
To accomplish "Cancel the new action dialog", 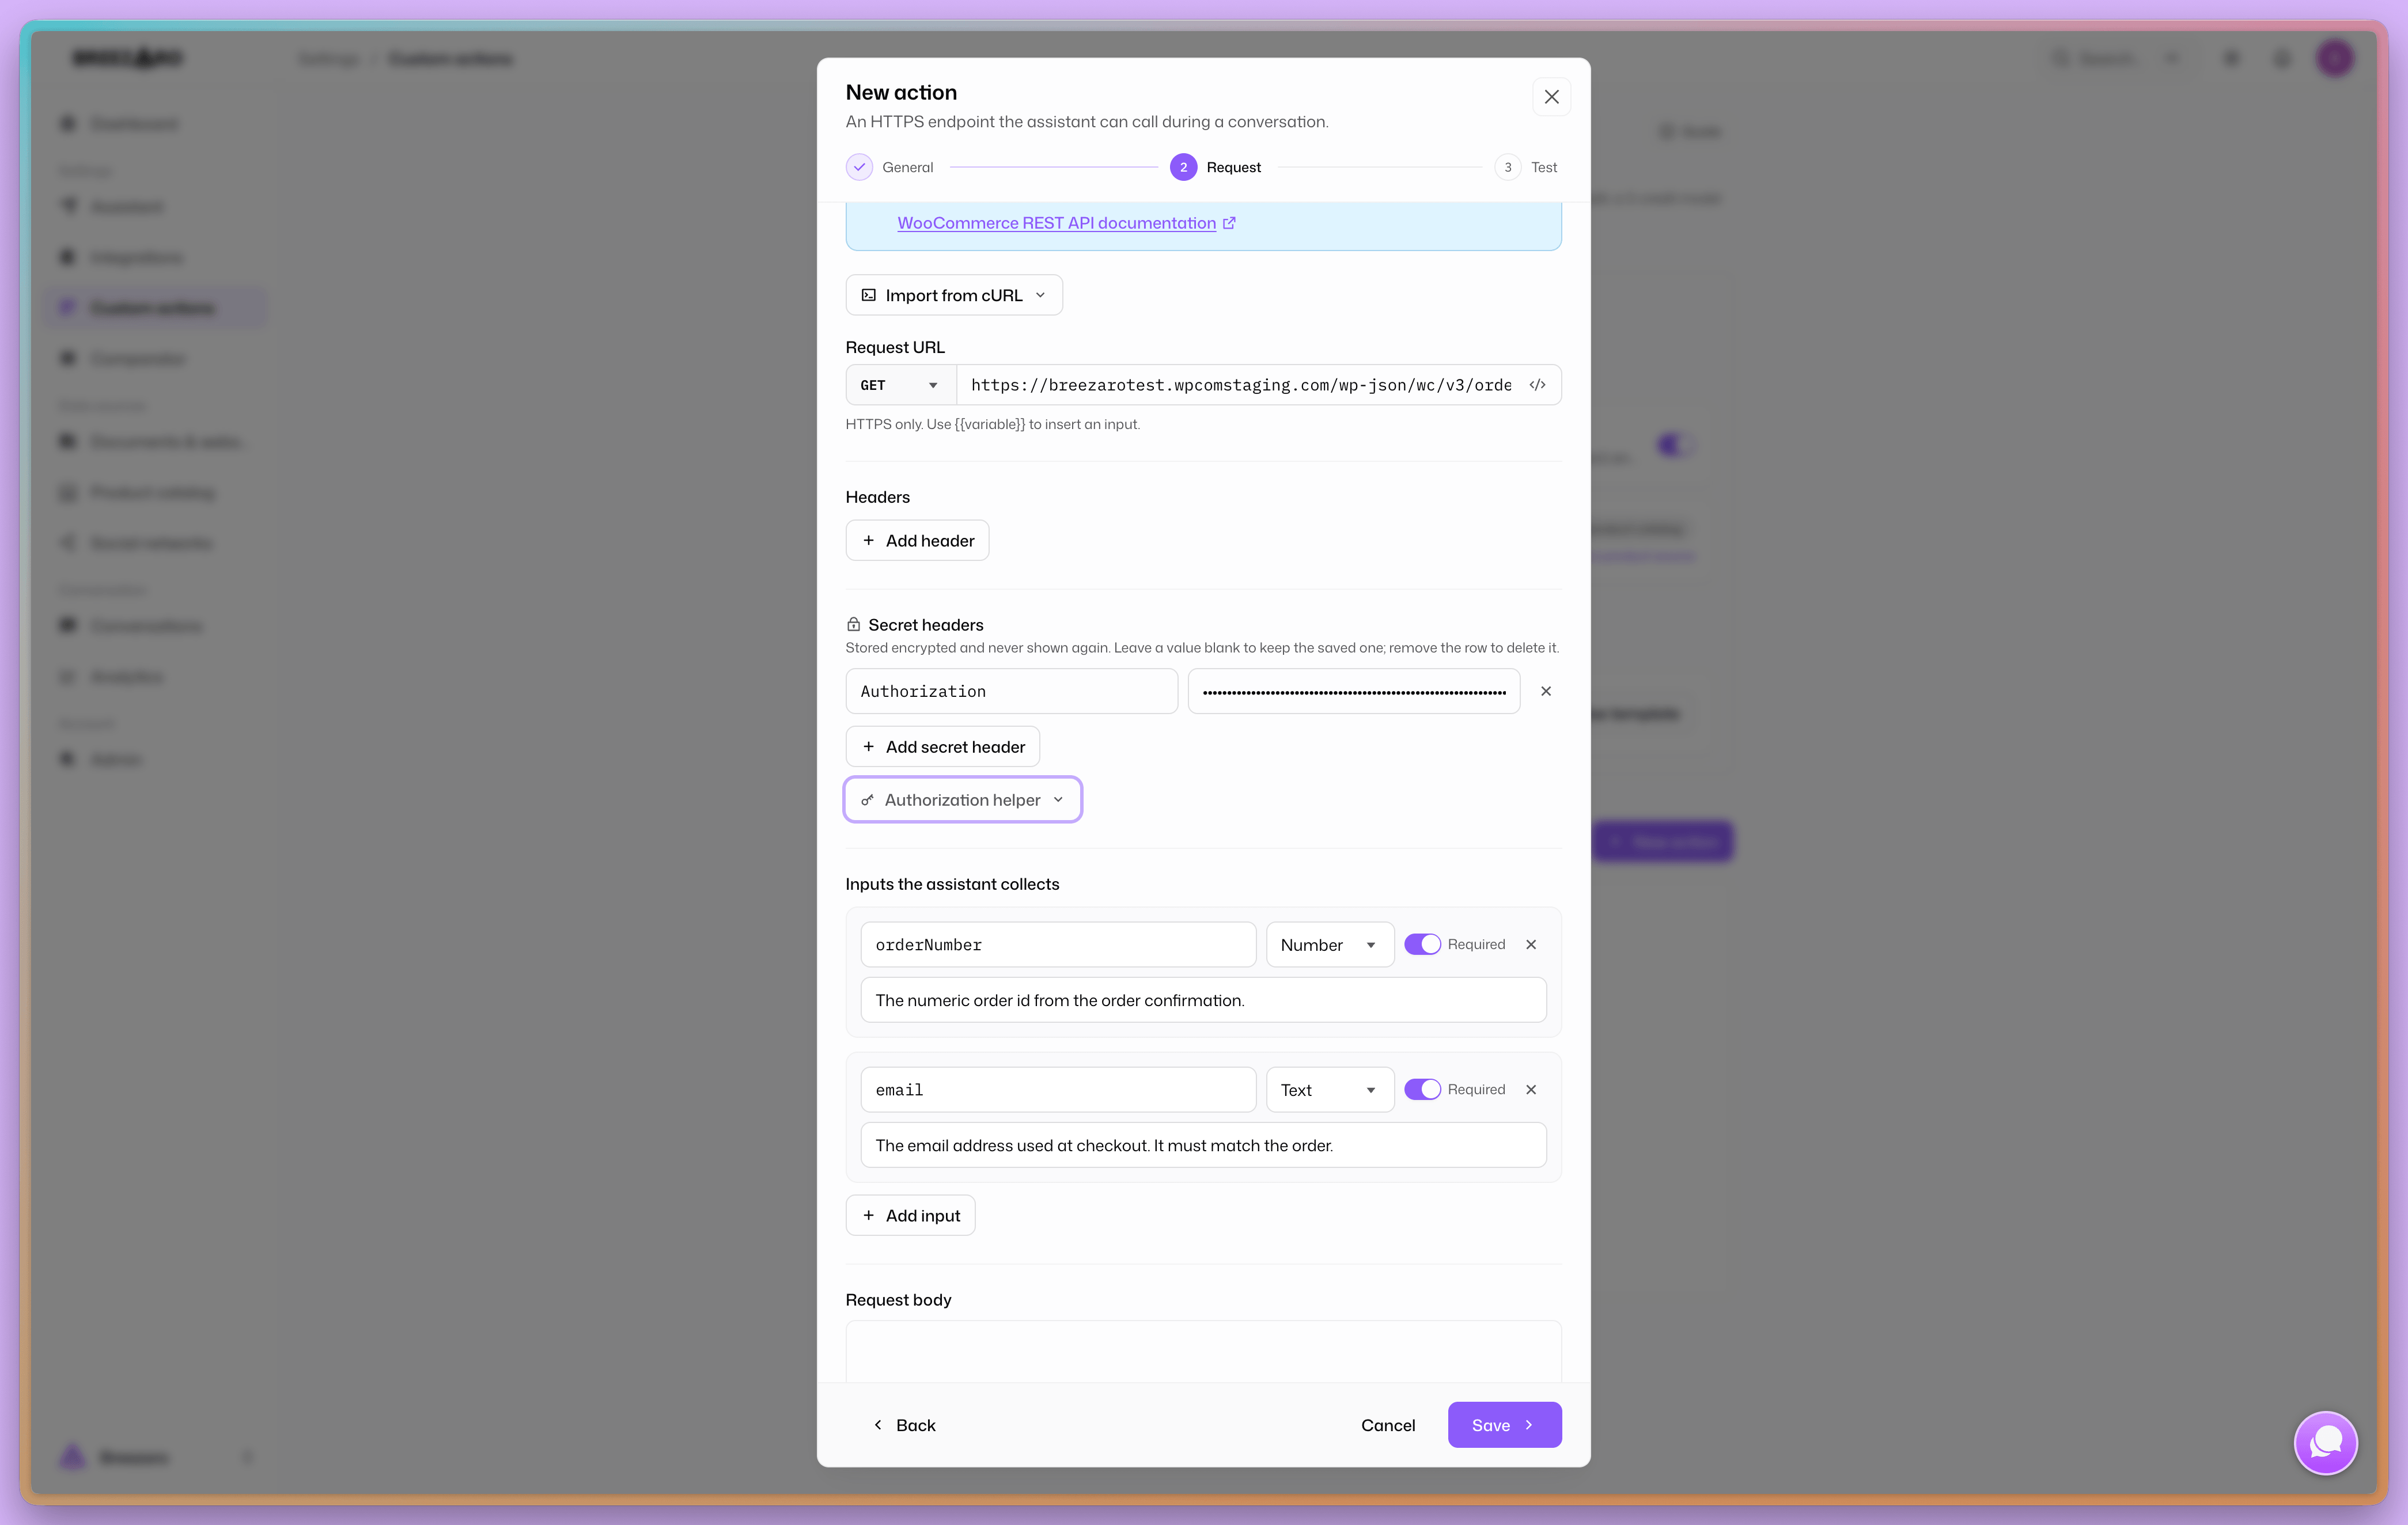I will coord(1388,1424).
